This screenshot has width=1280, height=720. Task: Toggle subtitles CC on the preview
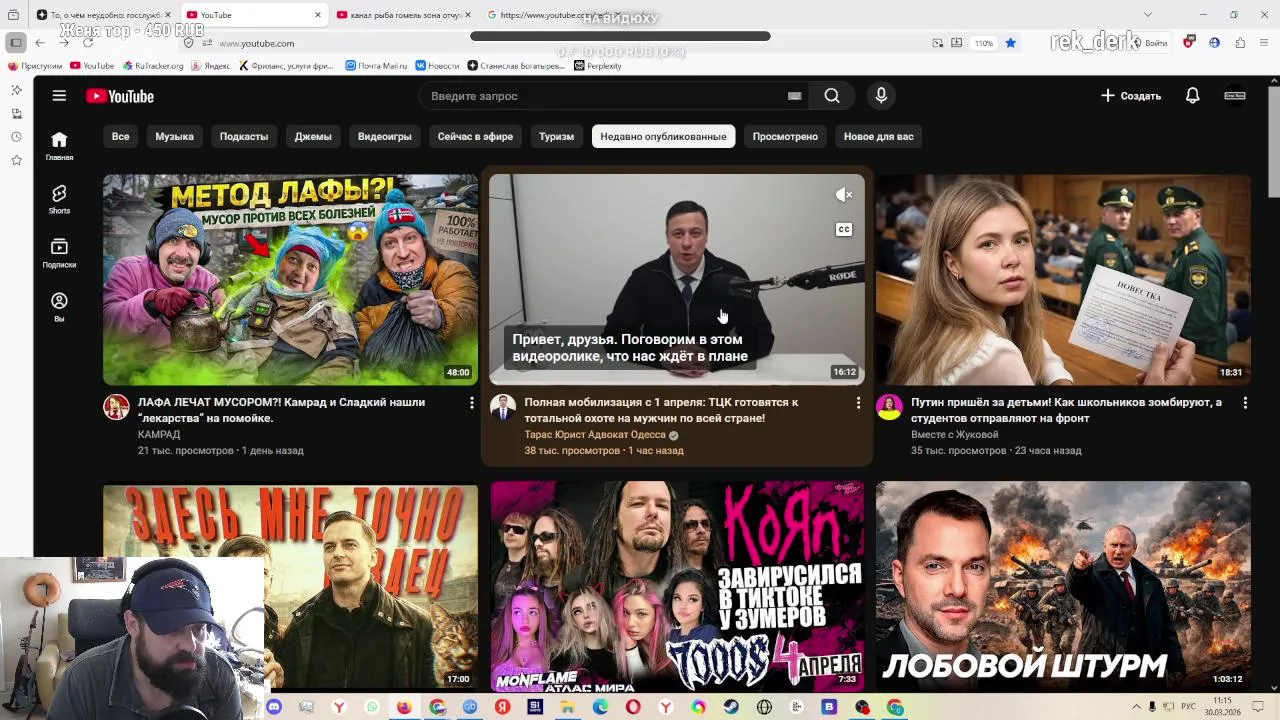pos(844,230)
